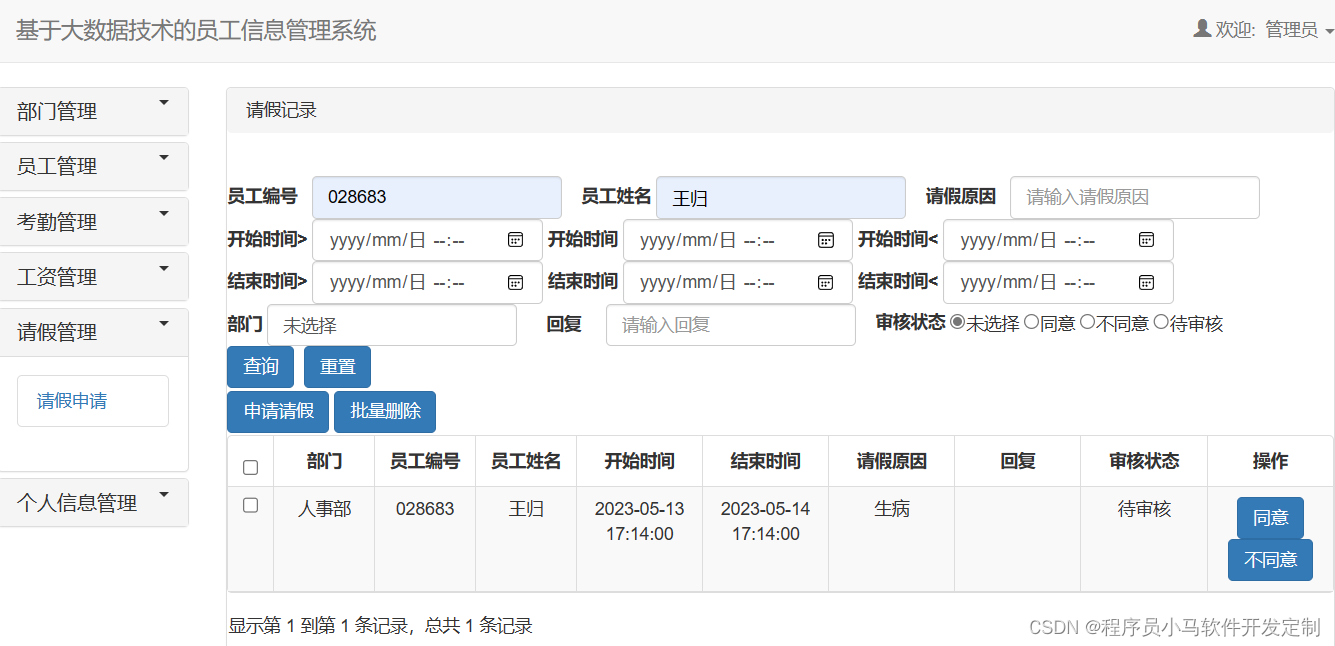The height and width of the screenshot is (646, 1335).
Task: Open the 部门 department selection dropdown
Action: (392, 325)
